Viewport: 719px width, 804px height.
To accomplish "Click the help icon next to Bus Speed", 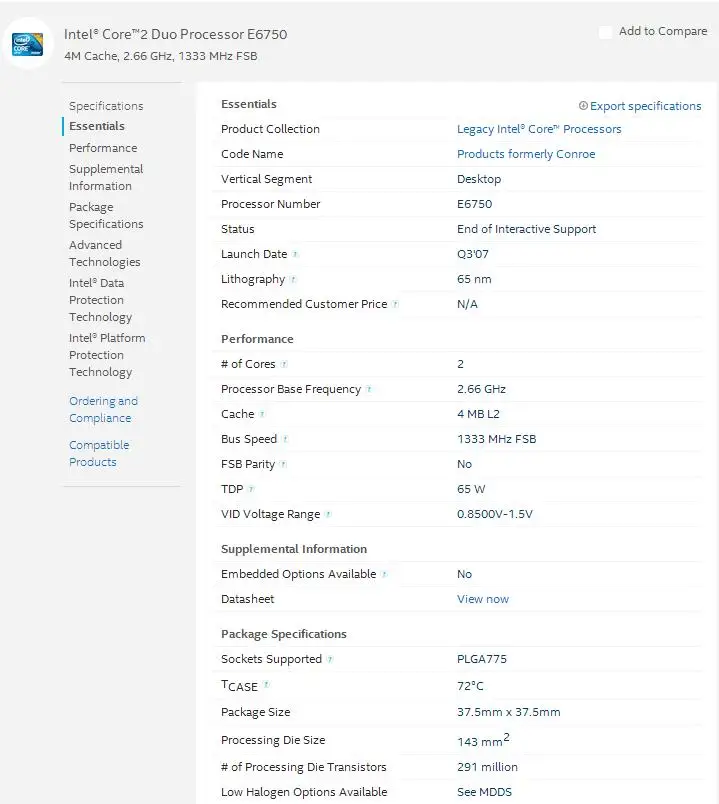I will (285, 439).
